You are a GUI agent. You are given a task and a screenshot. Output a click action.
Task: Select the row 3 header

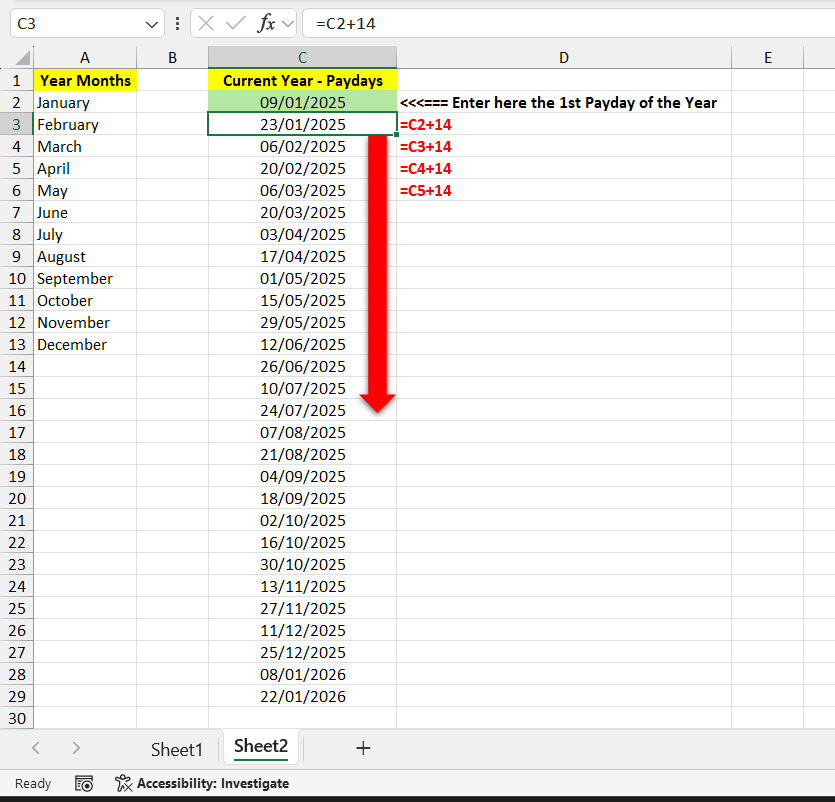17,124
